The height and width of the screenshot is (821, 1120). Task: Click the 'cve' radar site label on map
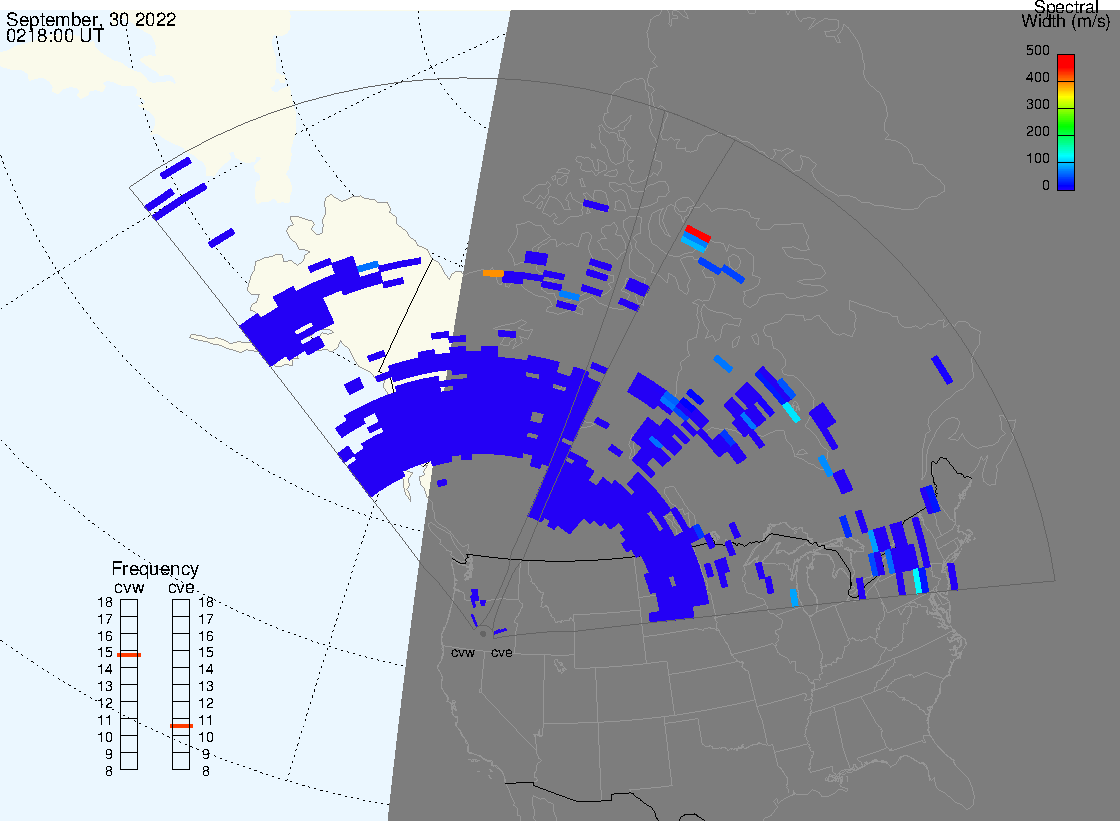501,653
